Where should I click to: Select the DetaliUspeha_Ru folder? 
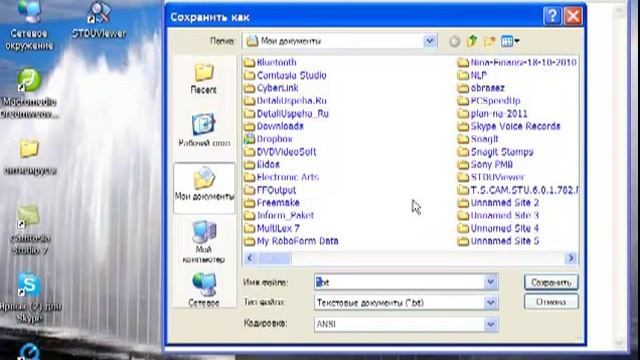287,114
